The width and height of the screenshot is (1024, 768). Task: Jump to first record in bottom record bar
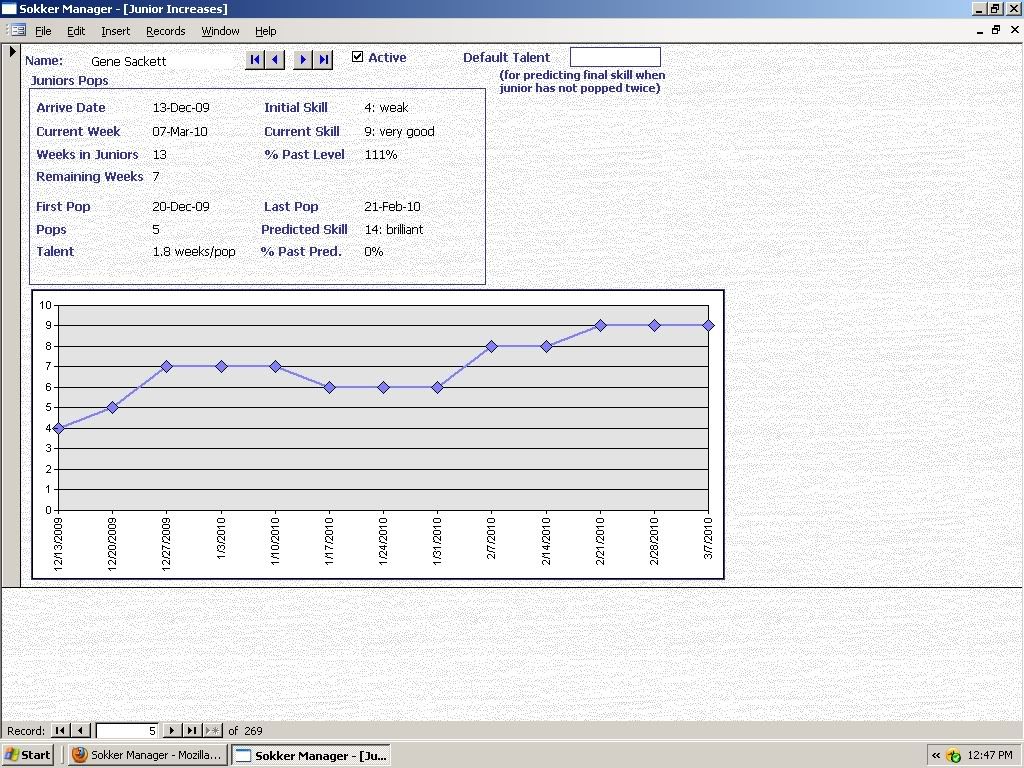click(60, 731)
